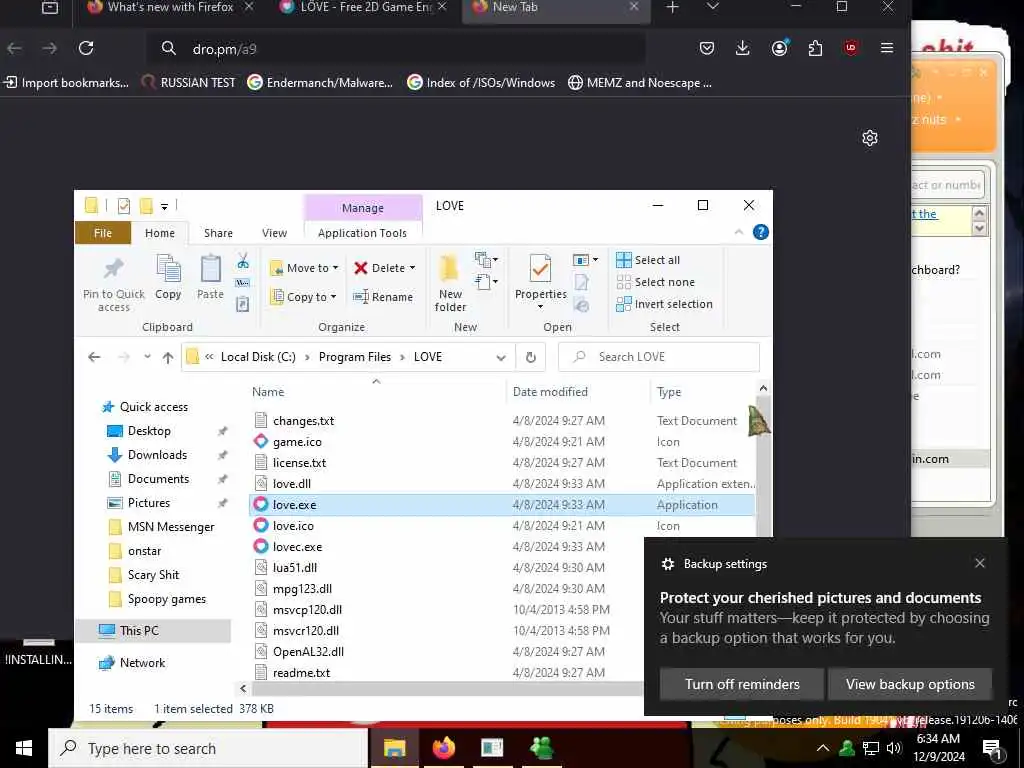Viewport: 1024px width, 768px height.
Task: Open the File tab
Action: pos(103,233)
